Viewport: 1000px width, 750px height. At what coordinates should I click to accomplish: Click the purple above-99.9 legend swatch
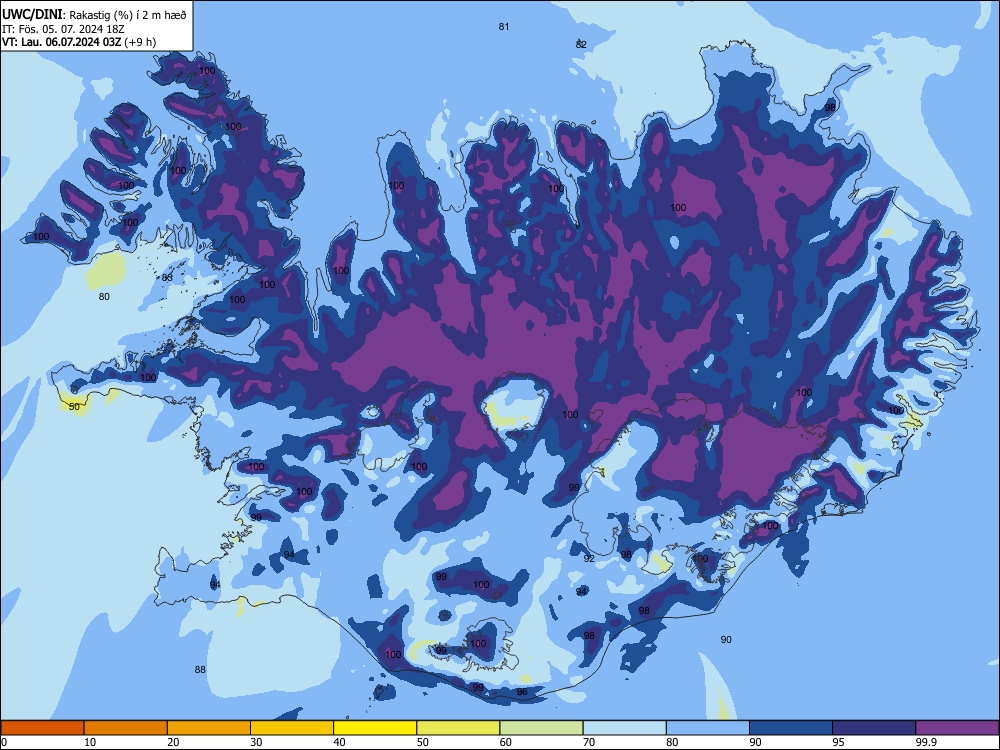(x=957, y=728)
